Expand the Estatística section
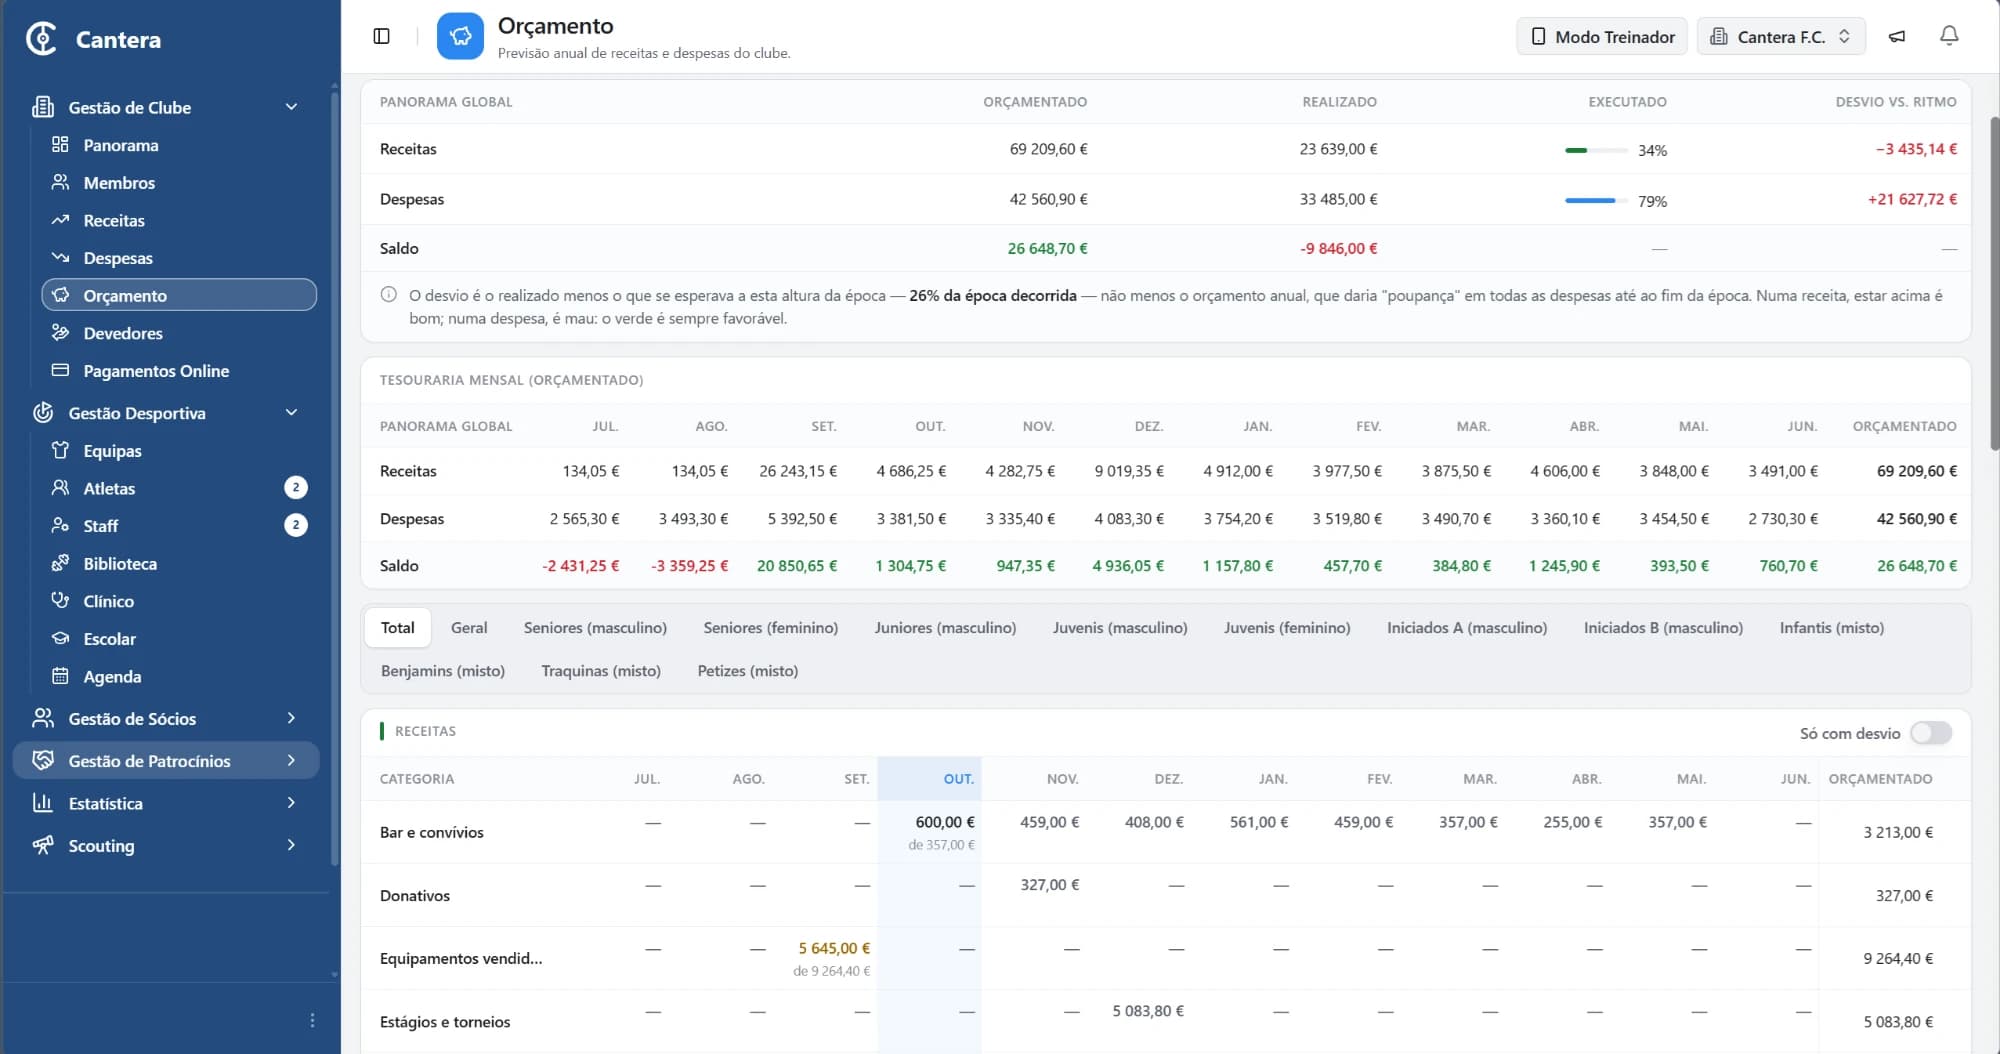2000x1054 pixels. (165, 804)
